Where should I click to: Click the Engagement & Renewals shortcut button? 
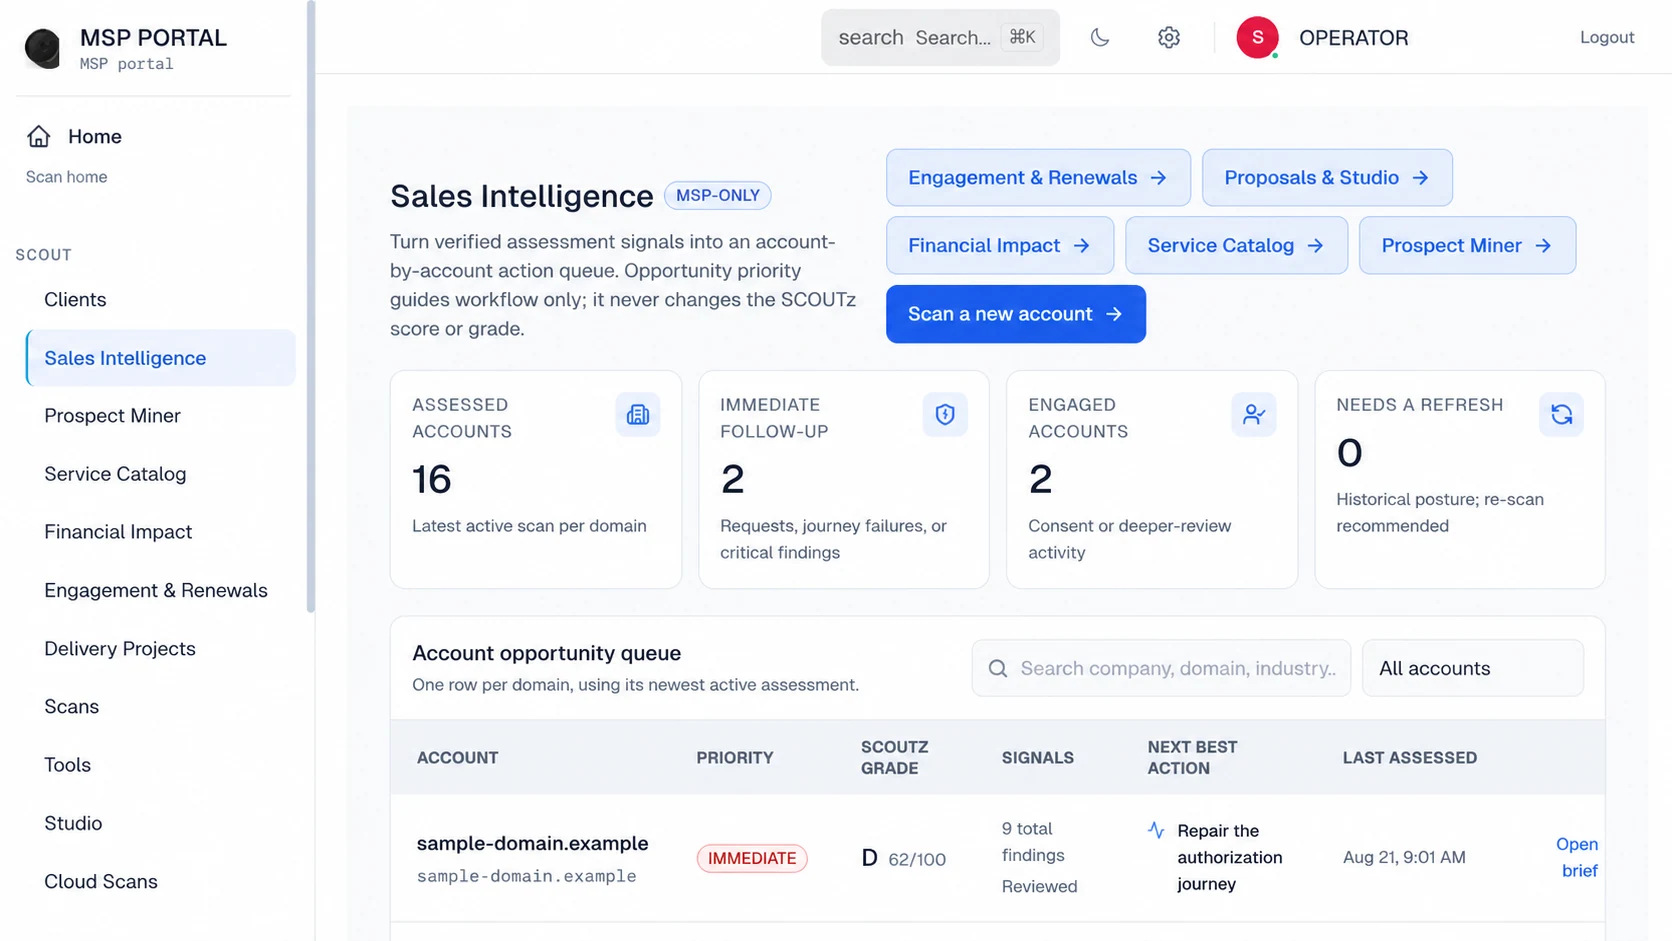(x=1038, y=178)
